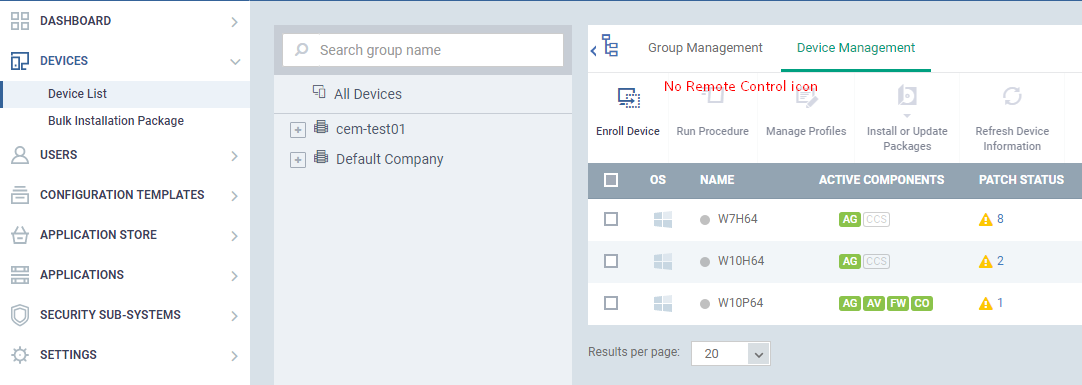Click the Manage Profiles icon
The height and width of the screenshot is (385, 1082).
(x=806, y=97)
